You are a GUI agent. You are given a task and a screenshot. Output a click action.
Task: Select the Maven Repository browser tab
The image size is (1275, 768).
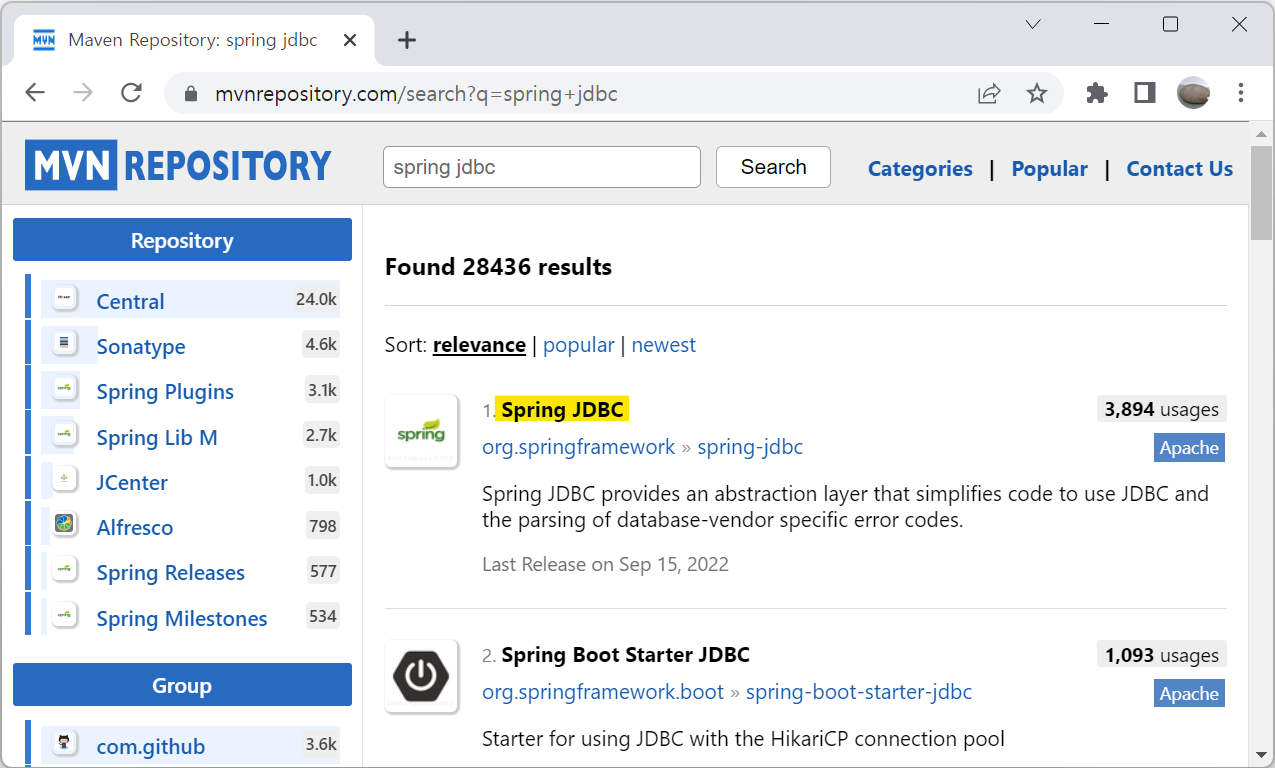coord(192,40)
